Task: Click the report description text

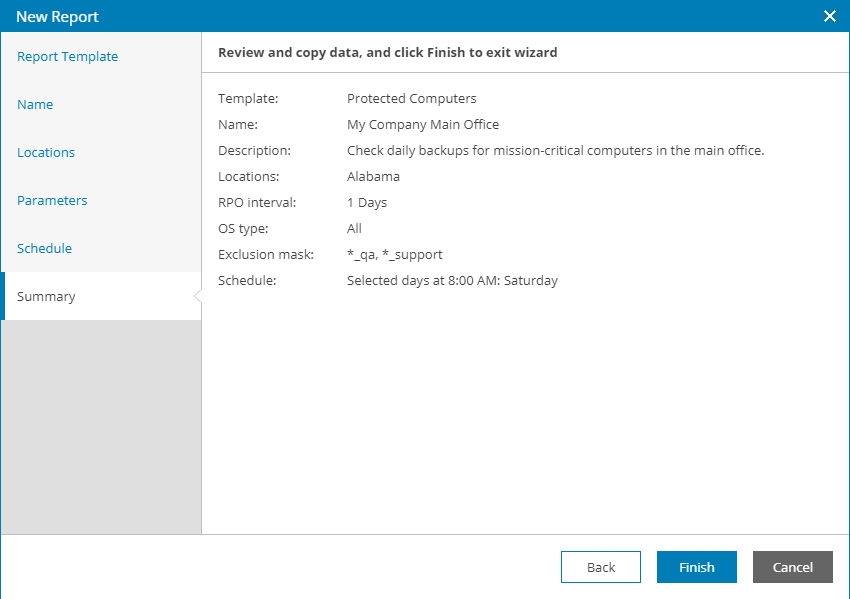Action: [555, 151]
